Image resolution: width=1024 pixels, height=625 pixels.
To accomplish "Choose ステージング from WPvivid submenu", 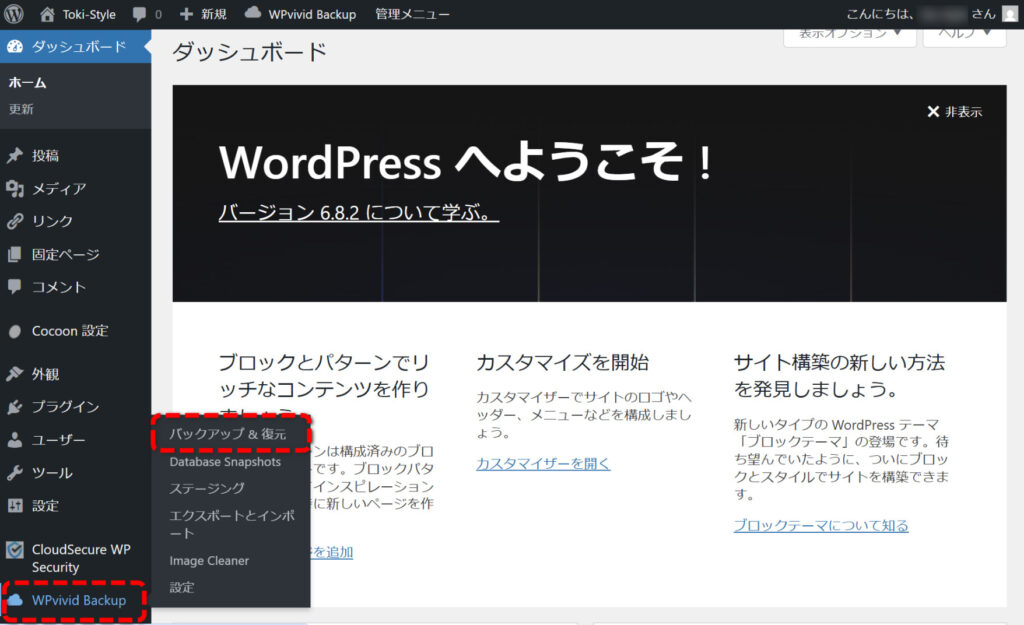I will click(x=207, y=488).
